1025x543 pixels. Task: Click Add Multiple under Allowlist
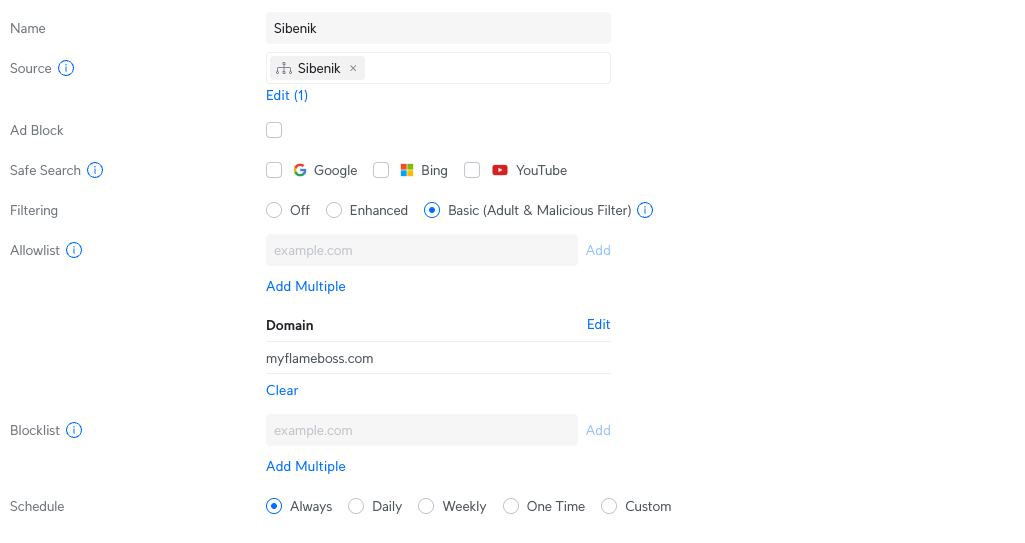click(306, 286)
